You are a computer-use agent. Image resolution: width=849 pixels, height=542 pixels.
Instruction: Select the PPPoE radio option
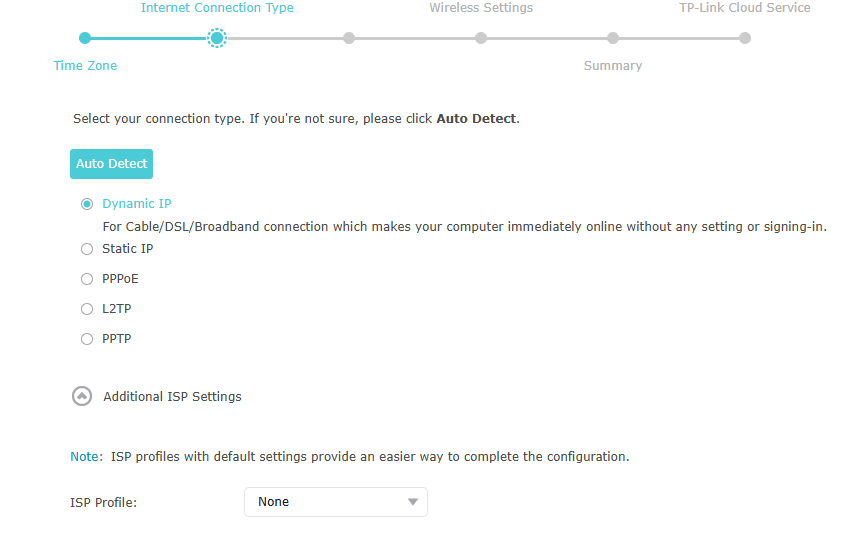(87, 279)
